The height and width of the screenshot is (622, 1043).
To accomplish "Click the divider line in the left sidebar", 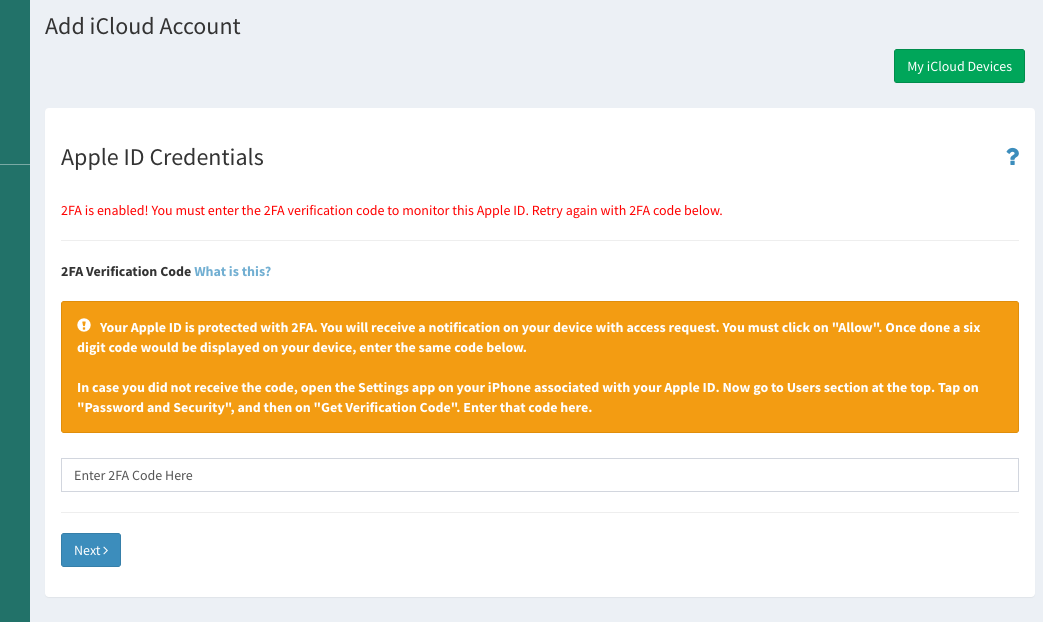I will click(14, 163).
